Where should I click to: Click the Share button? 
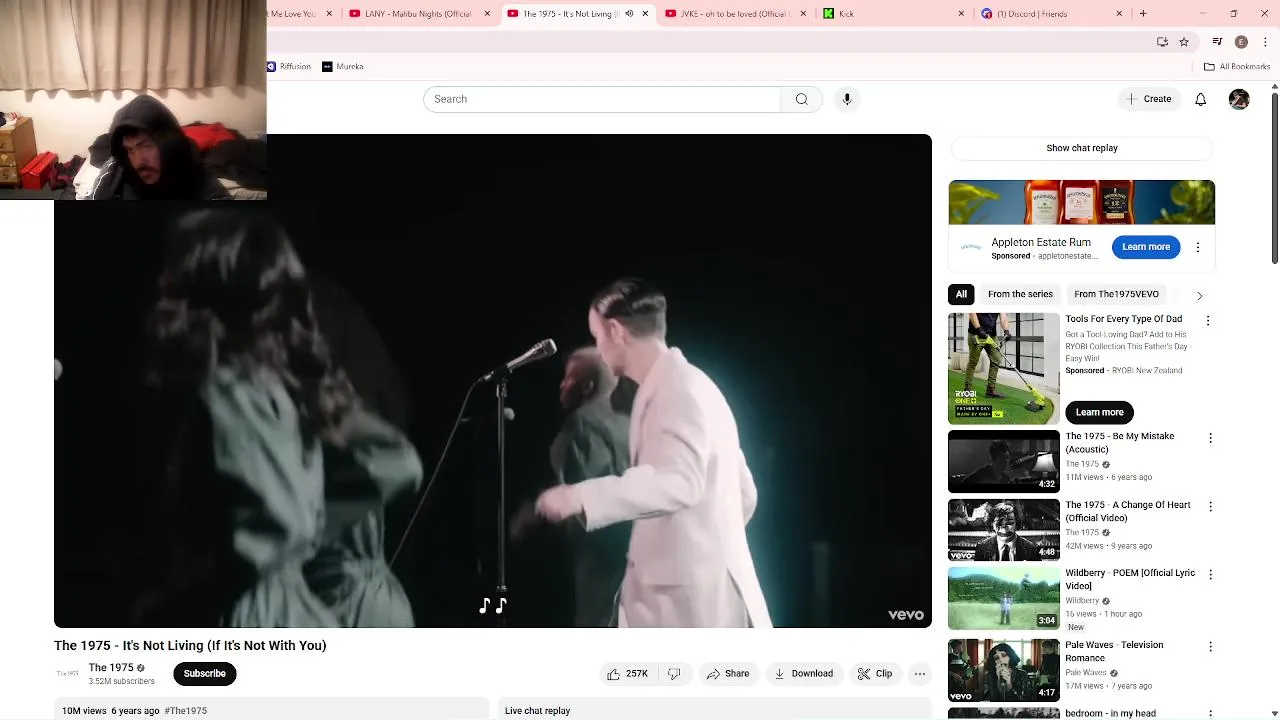[x=727, y=674]
